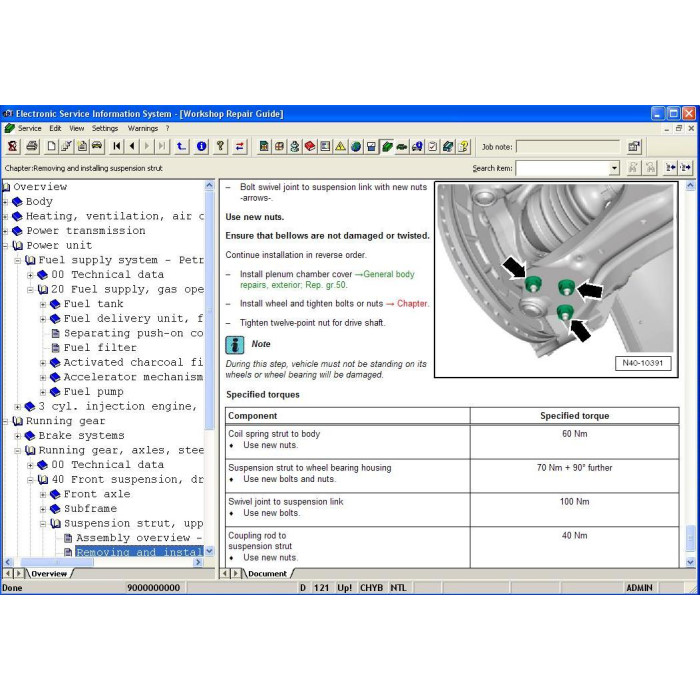
Task: Expand the Fuel tank node
Action: [43, 304]
